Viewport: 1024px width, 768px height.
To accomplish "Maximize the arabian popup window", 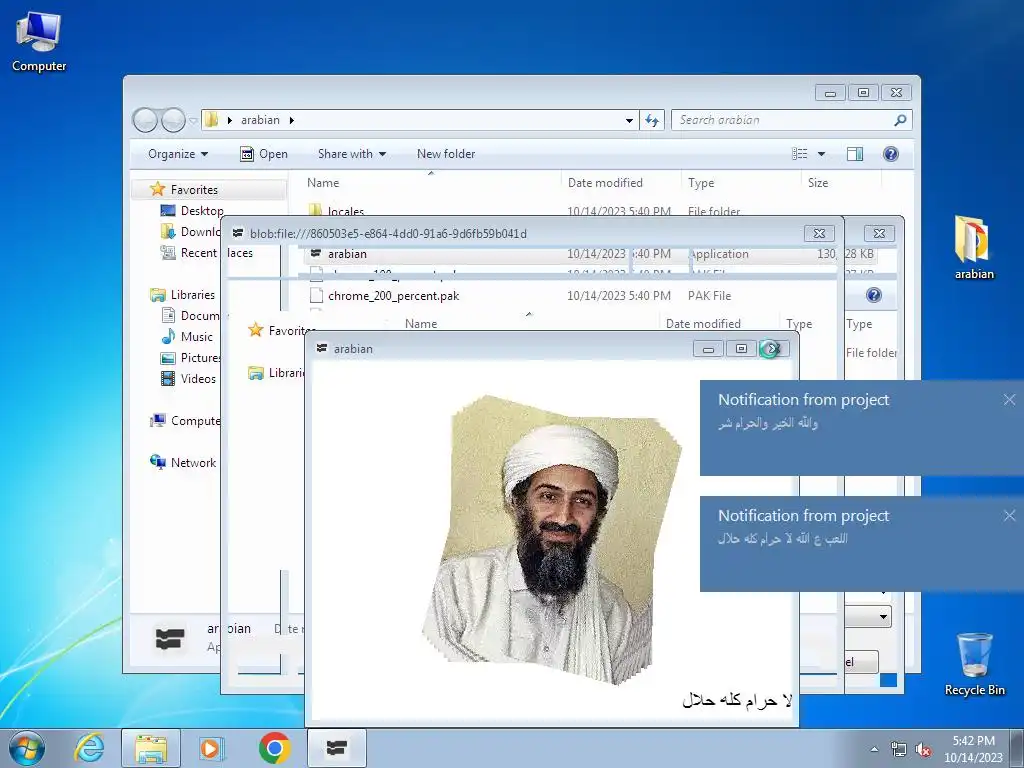I will click(741, 349).
